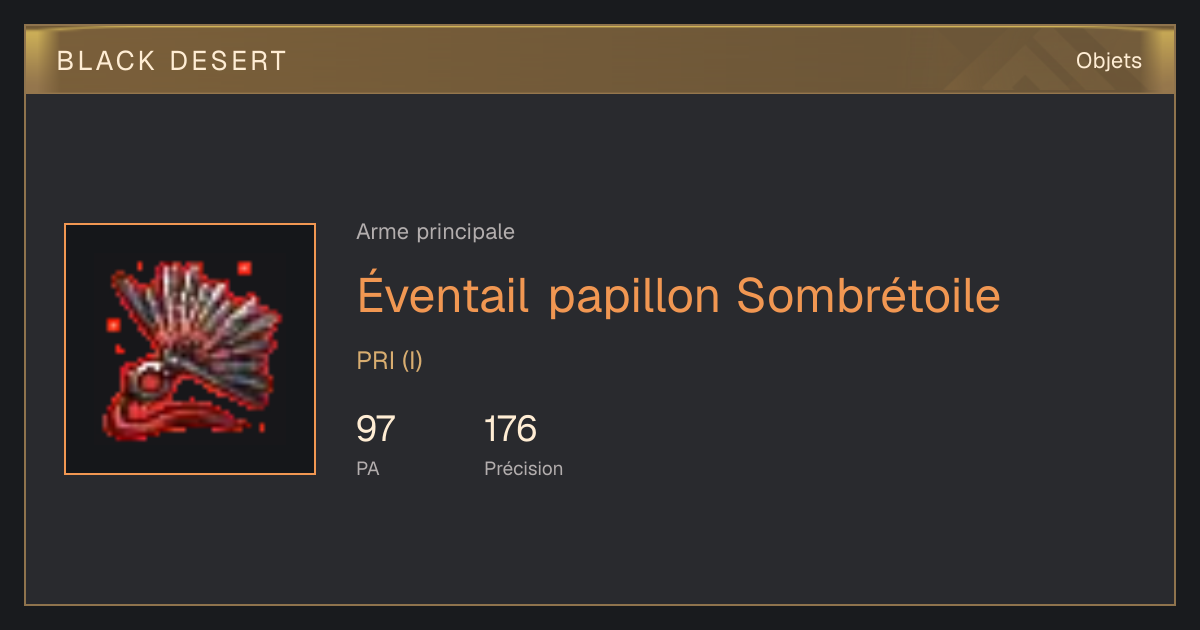
Task: Click the red sparkle above the fan
Action: click(x=243, y=268)
